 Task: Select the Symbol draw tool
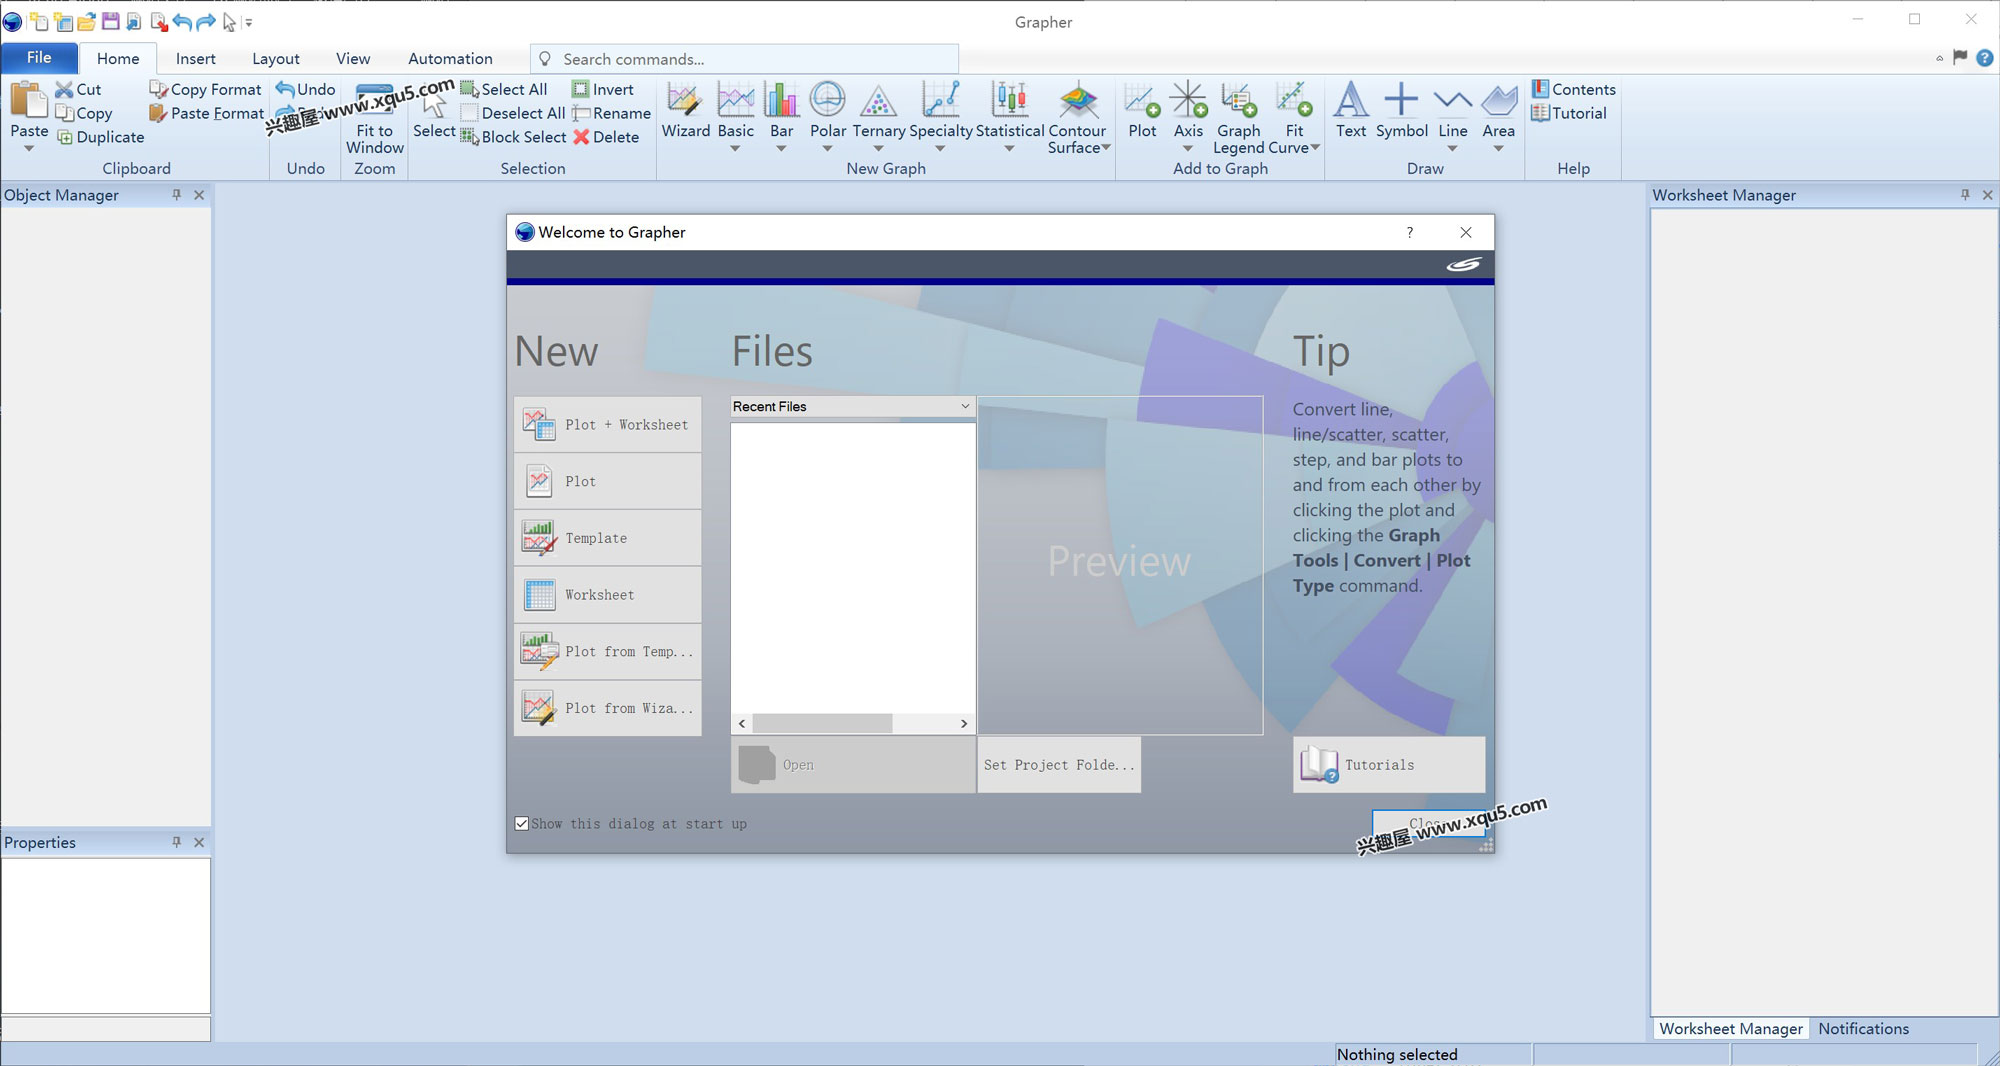pyautogui.click(x=1402, y=110)
